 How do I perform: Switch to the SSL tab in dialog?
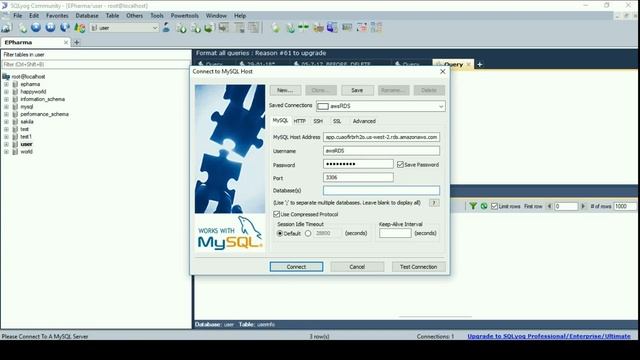337,121
